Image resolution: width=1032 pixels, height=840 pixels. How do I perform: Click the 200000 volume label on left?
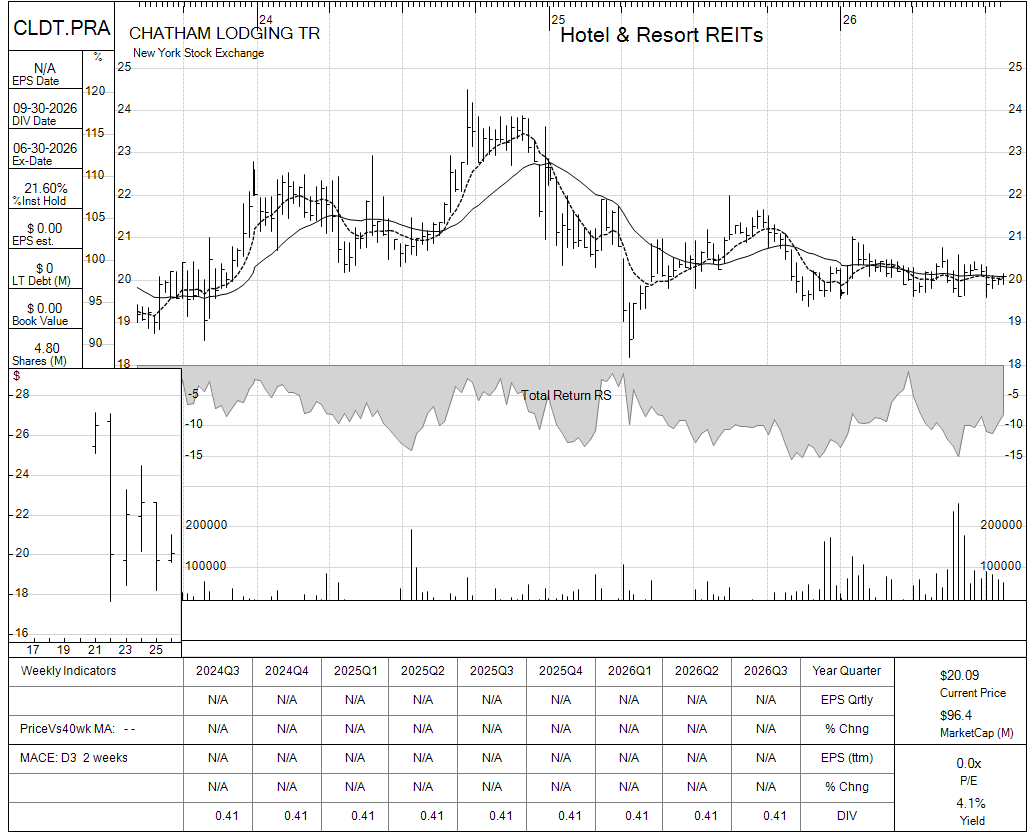click(x=206, y=525)
